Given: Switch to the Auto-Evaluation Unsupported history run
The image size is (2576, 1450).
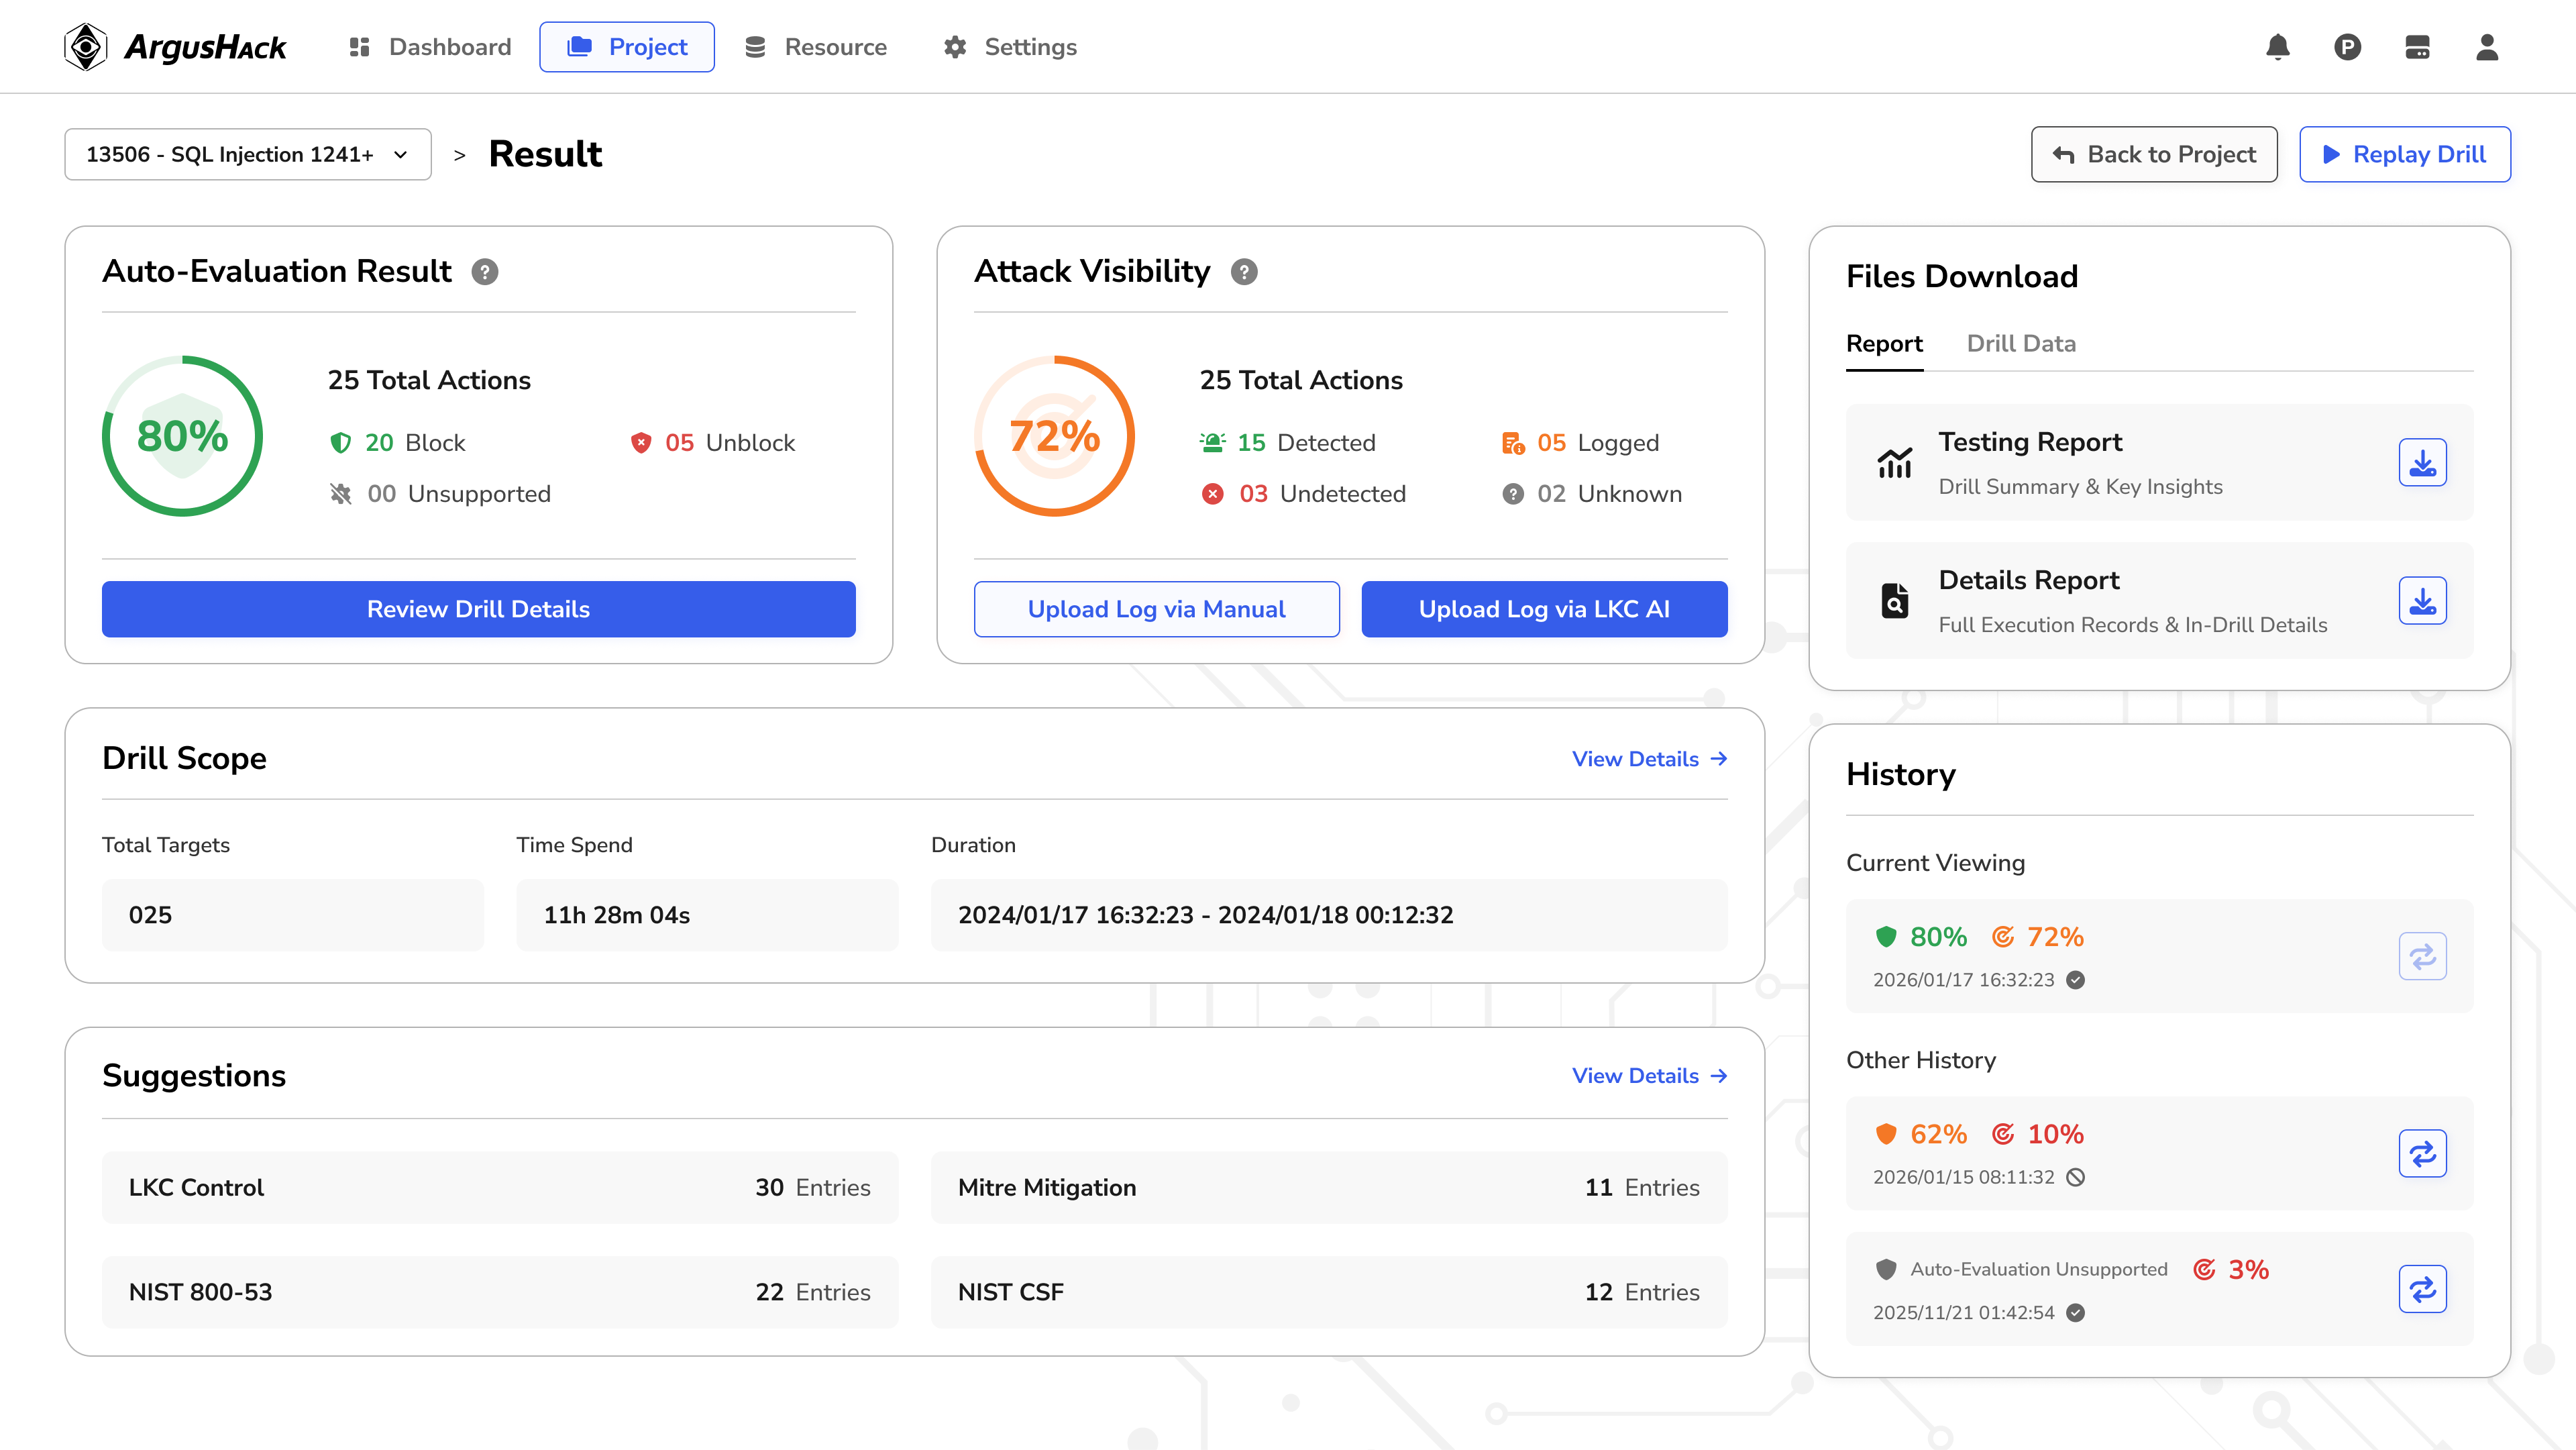Looking at the screenshot, I should coord(2422,1289).
